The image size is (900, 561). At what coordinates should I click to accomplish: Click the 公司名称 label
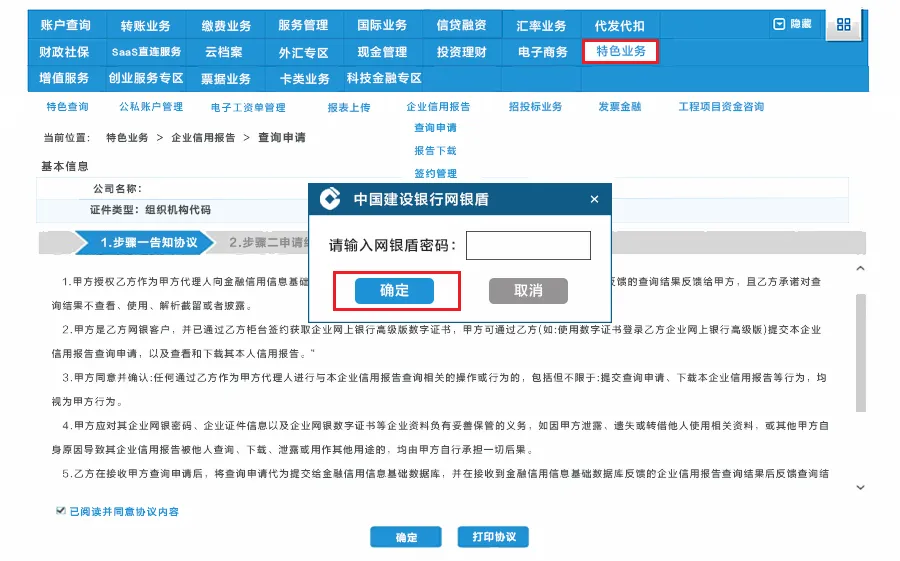tap(118, 189)
